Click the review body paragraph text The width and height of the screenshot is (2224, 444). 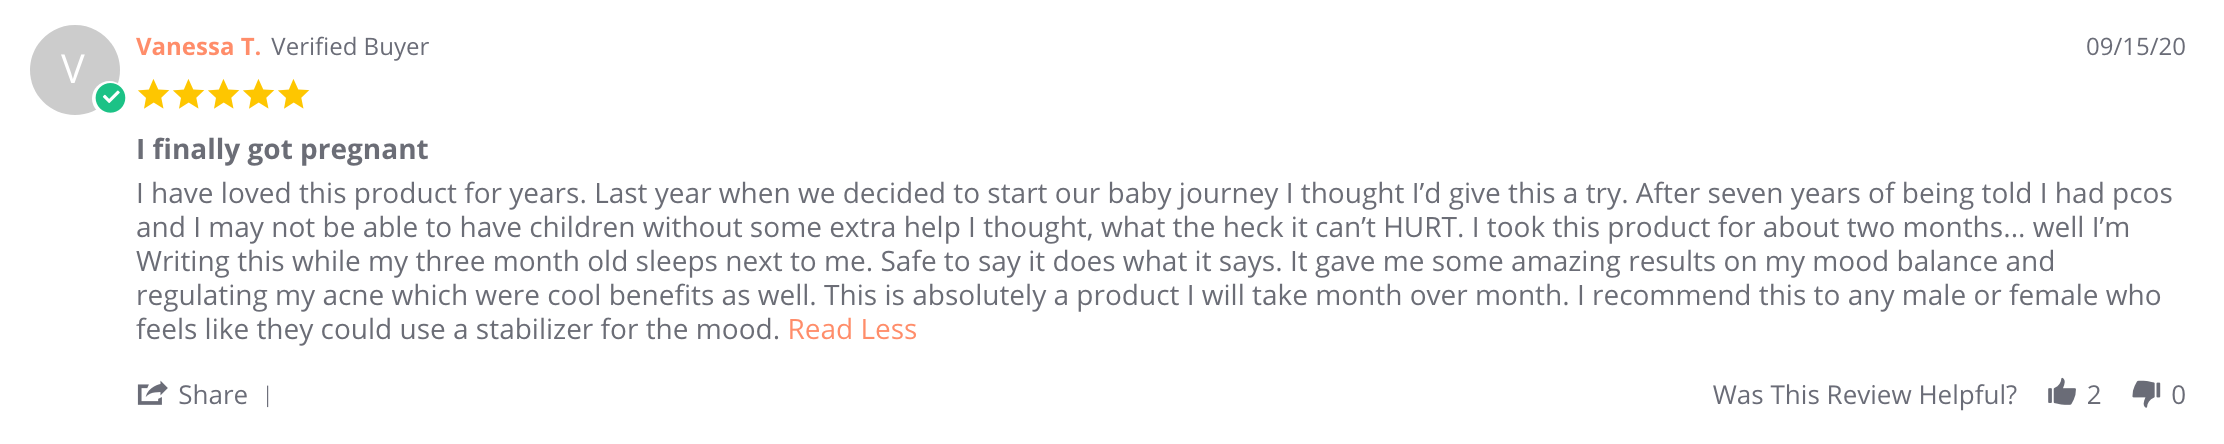(1100, 261)
